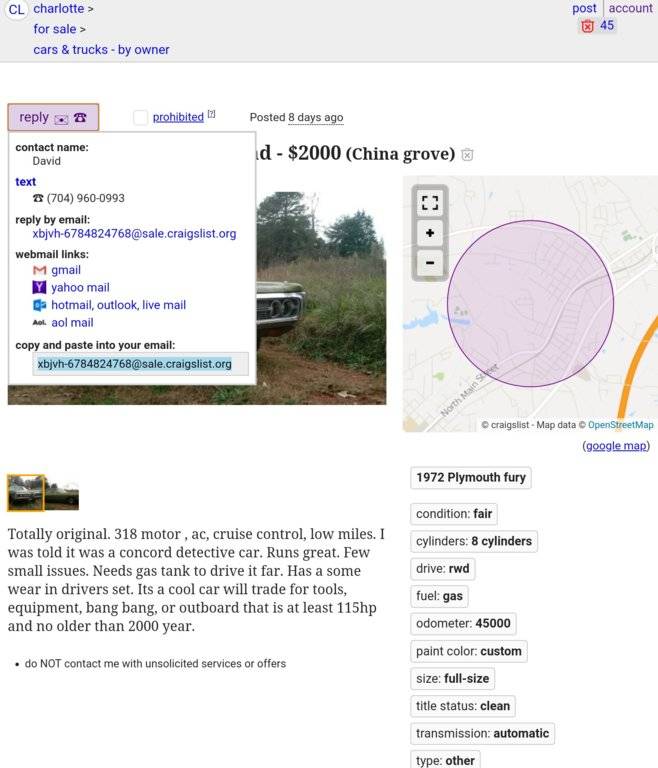
Task: Zoom out on the map
Action: coord(430,263)
